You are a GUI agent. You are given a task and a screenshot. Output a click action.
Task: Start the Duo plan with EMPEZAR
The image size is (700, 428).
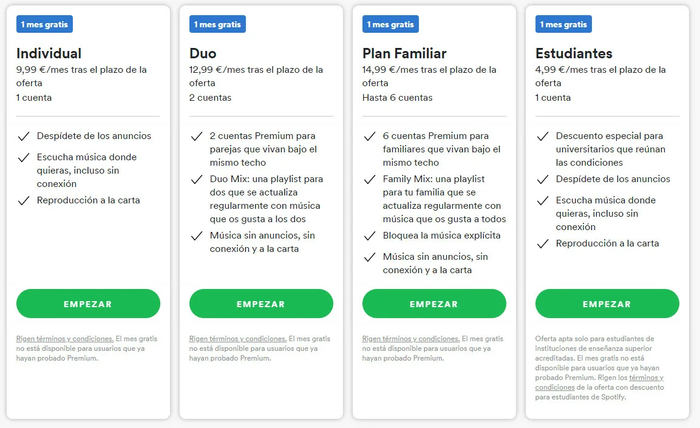pos(260,303)
